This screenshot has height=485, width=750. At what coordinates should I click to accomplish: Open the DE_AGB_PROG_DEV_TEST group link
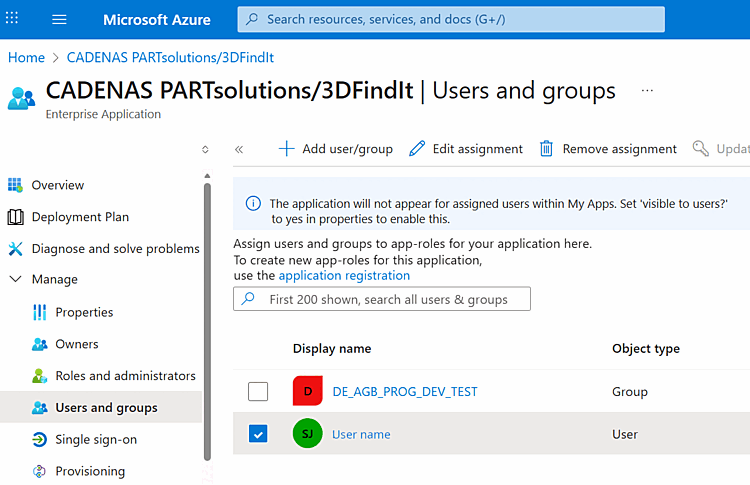click(x=405, y=392)
